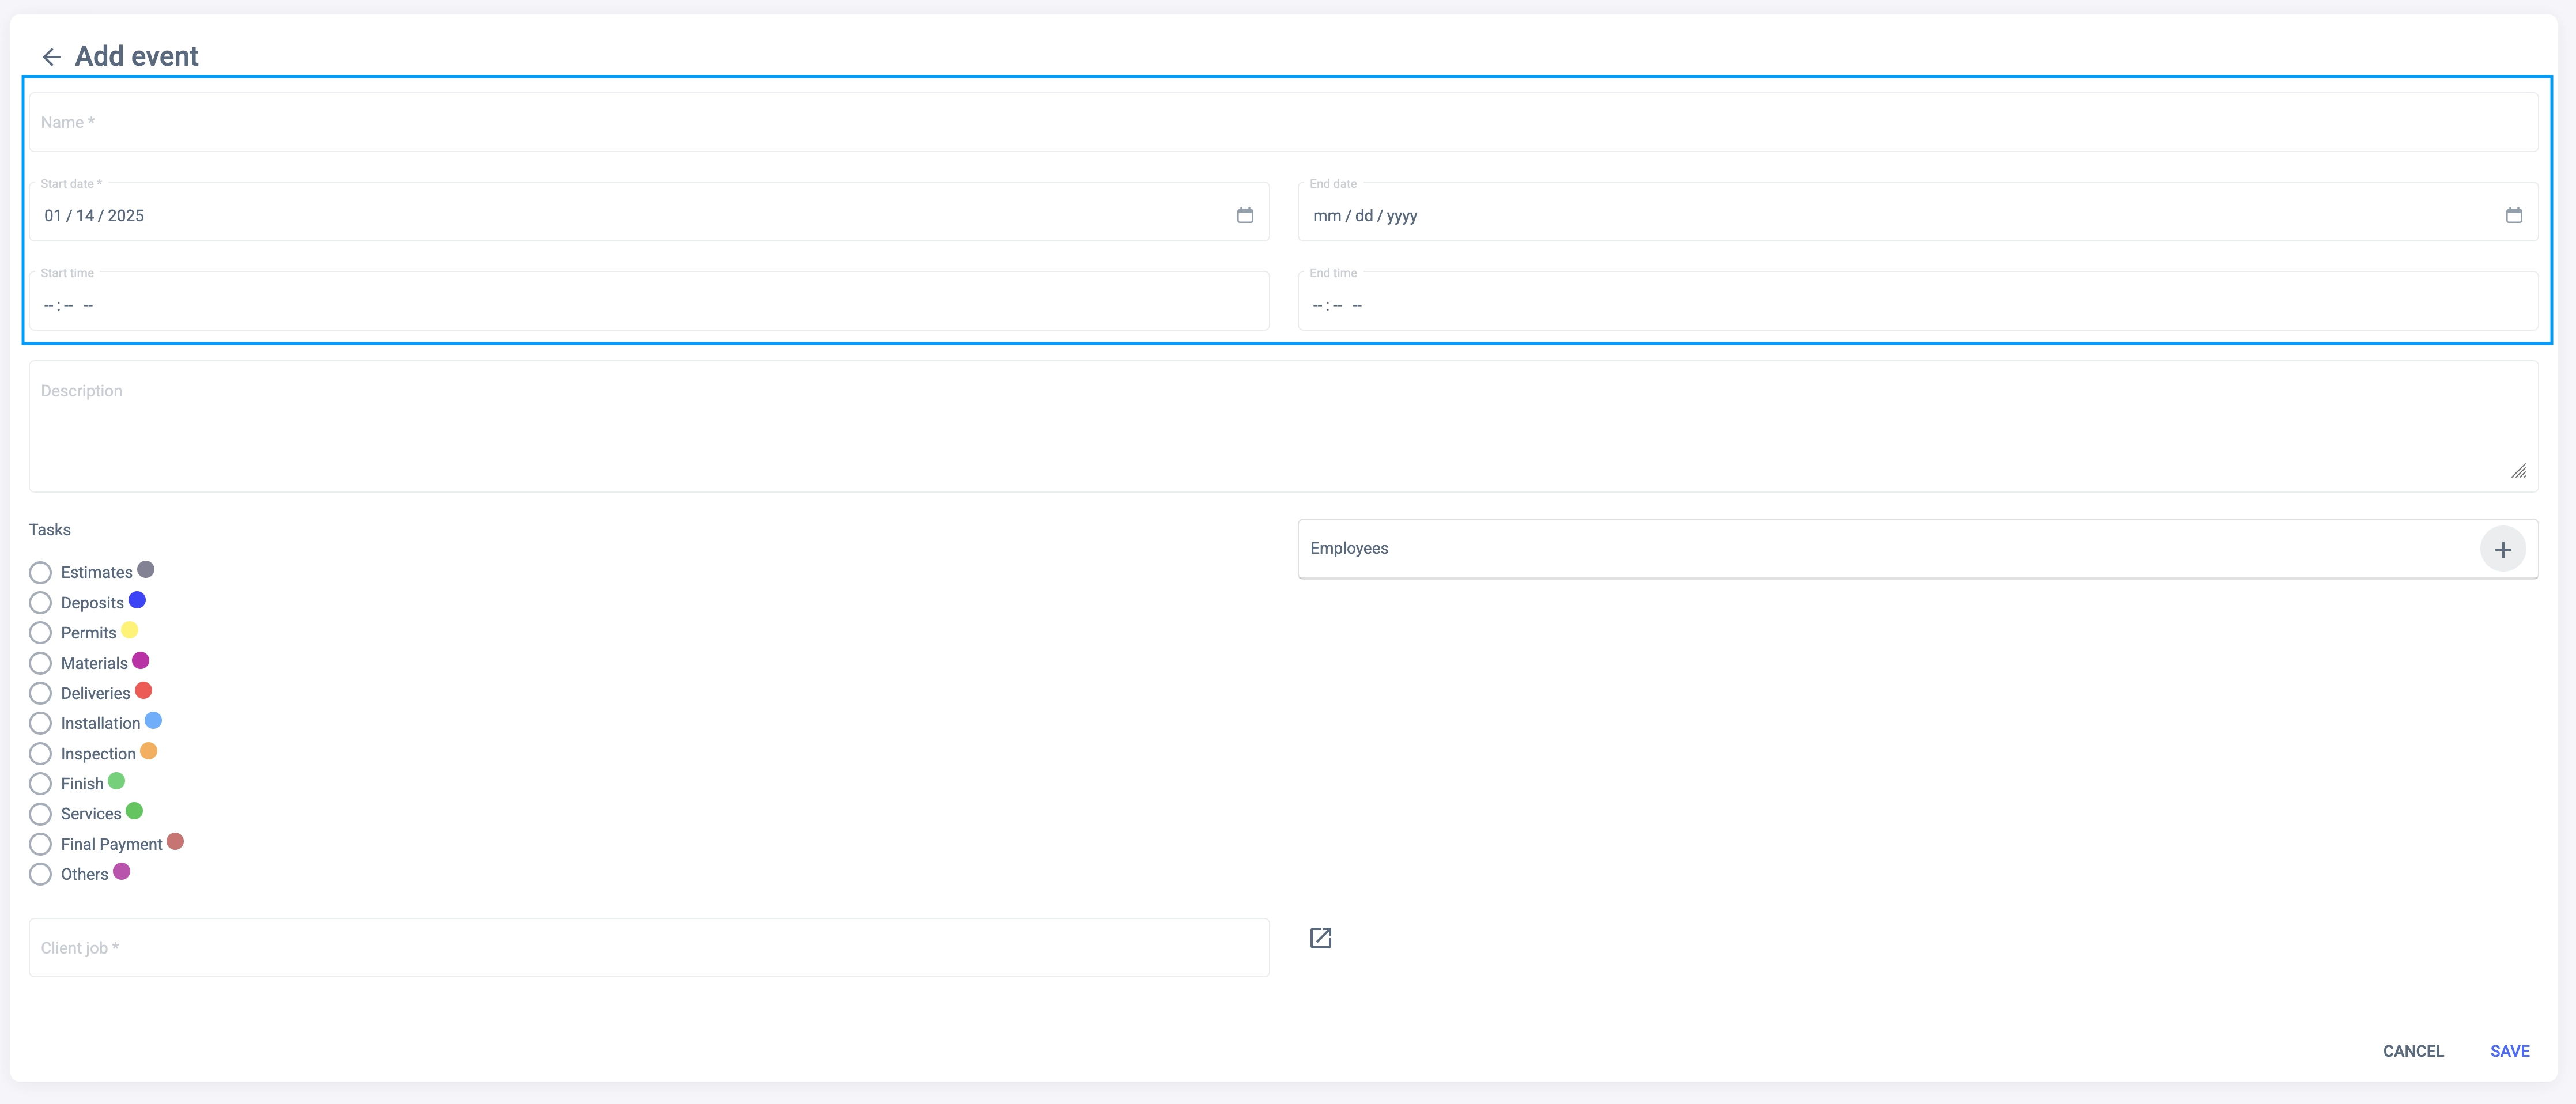Open the End date calendar picker
The width and height of the screenshot is (2576, 1104).
2513,215
